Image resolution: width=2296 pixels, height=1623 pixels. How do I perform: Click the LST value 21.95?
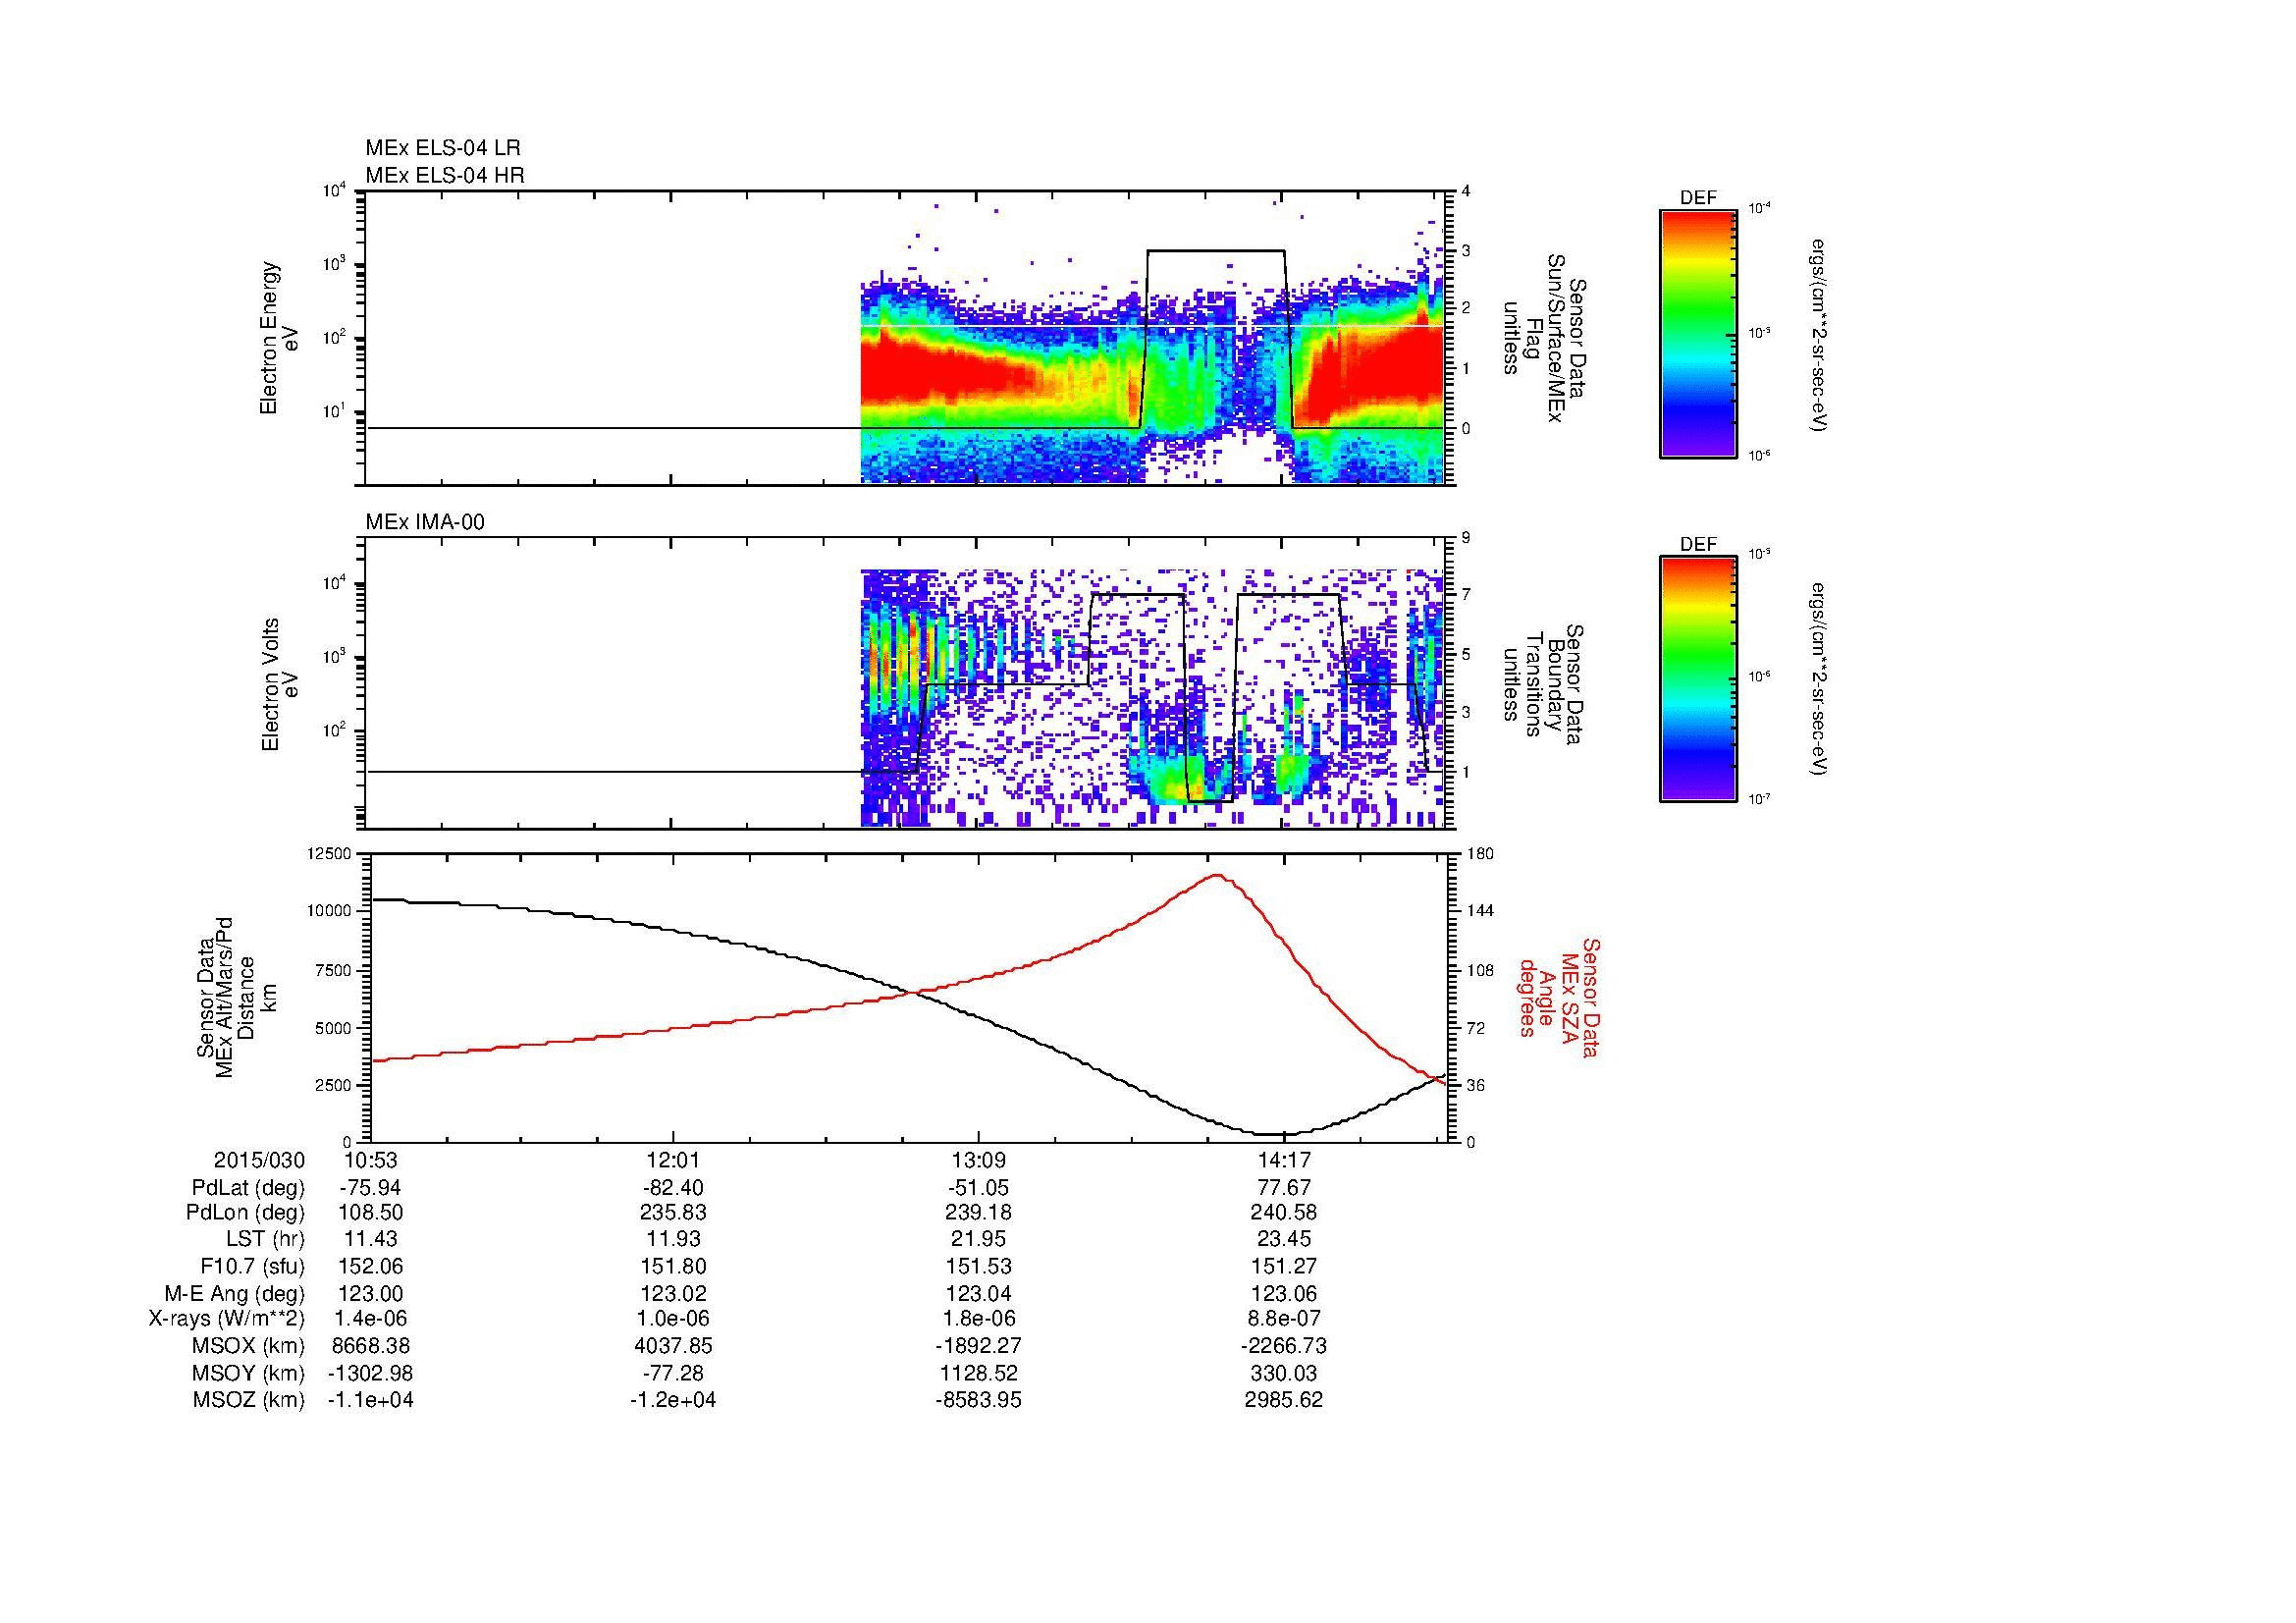tap(977, 1240)
